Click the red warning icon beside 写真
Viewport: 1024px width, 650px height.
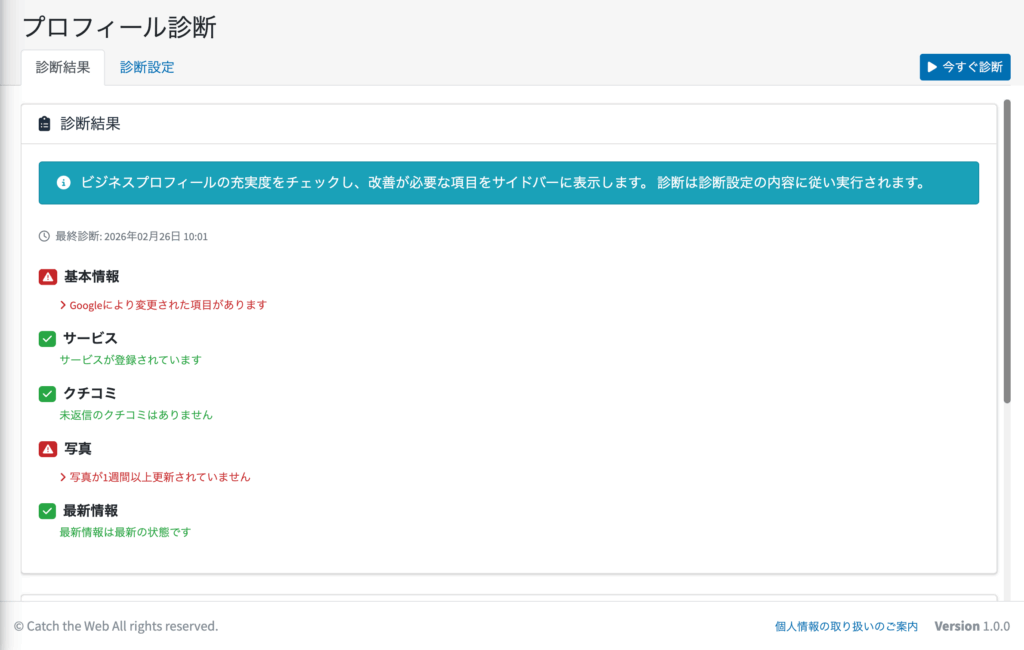(47, 449)
